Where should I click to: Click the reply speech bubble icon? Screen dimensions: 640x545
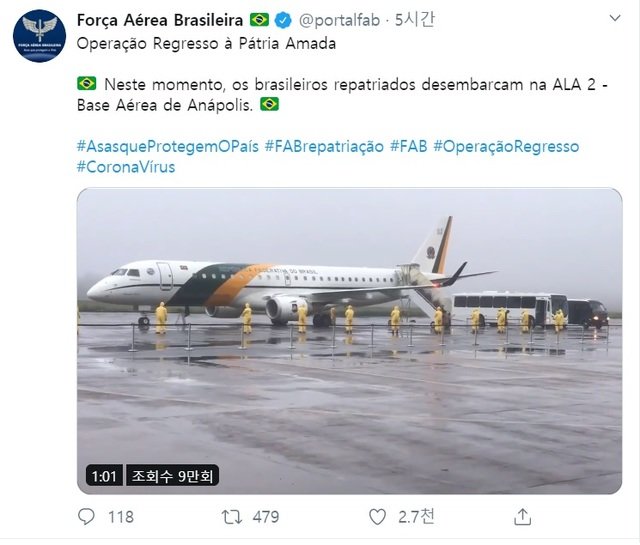point(87,517)
